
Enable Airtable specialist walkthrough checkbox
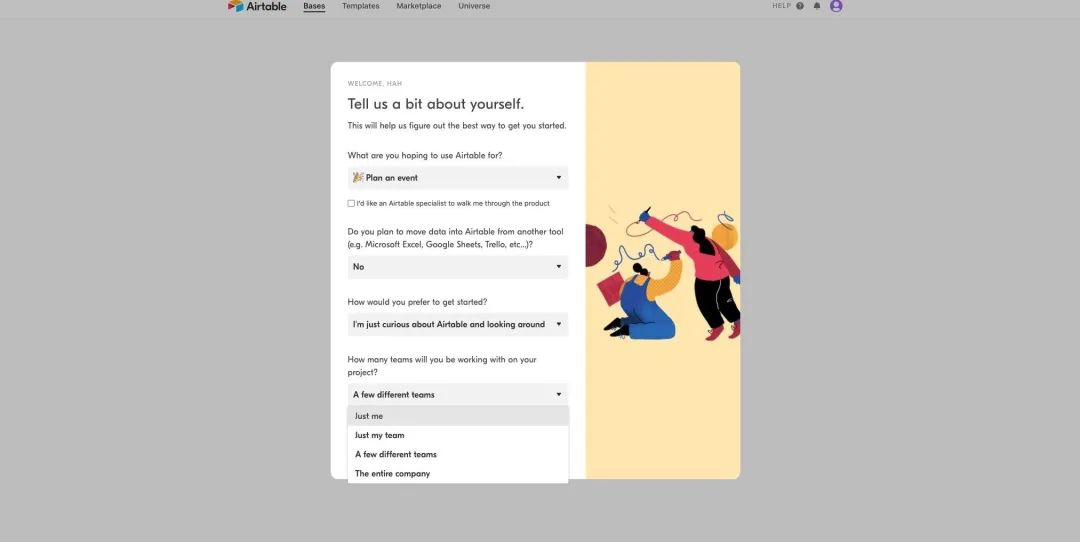pyautogui.click(x=351, y=203)
